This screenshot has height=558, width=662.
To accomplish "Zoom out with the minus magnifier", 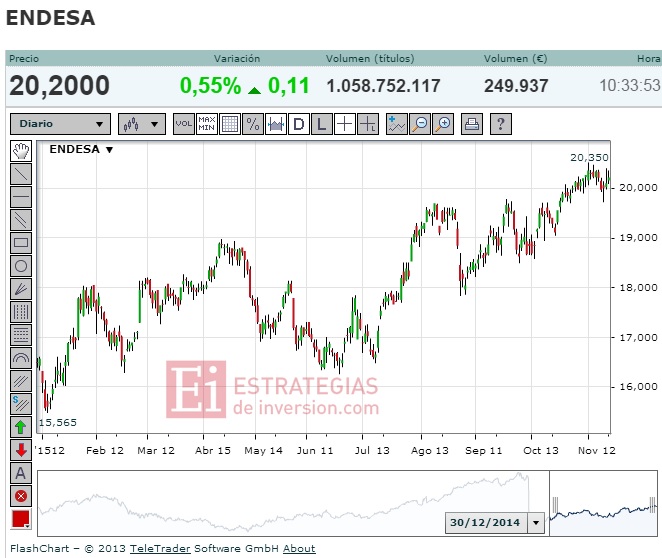I will click(420, 124).
